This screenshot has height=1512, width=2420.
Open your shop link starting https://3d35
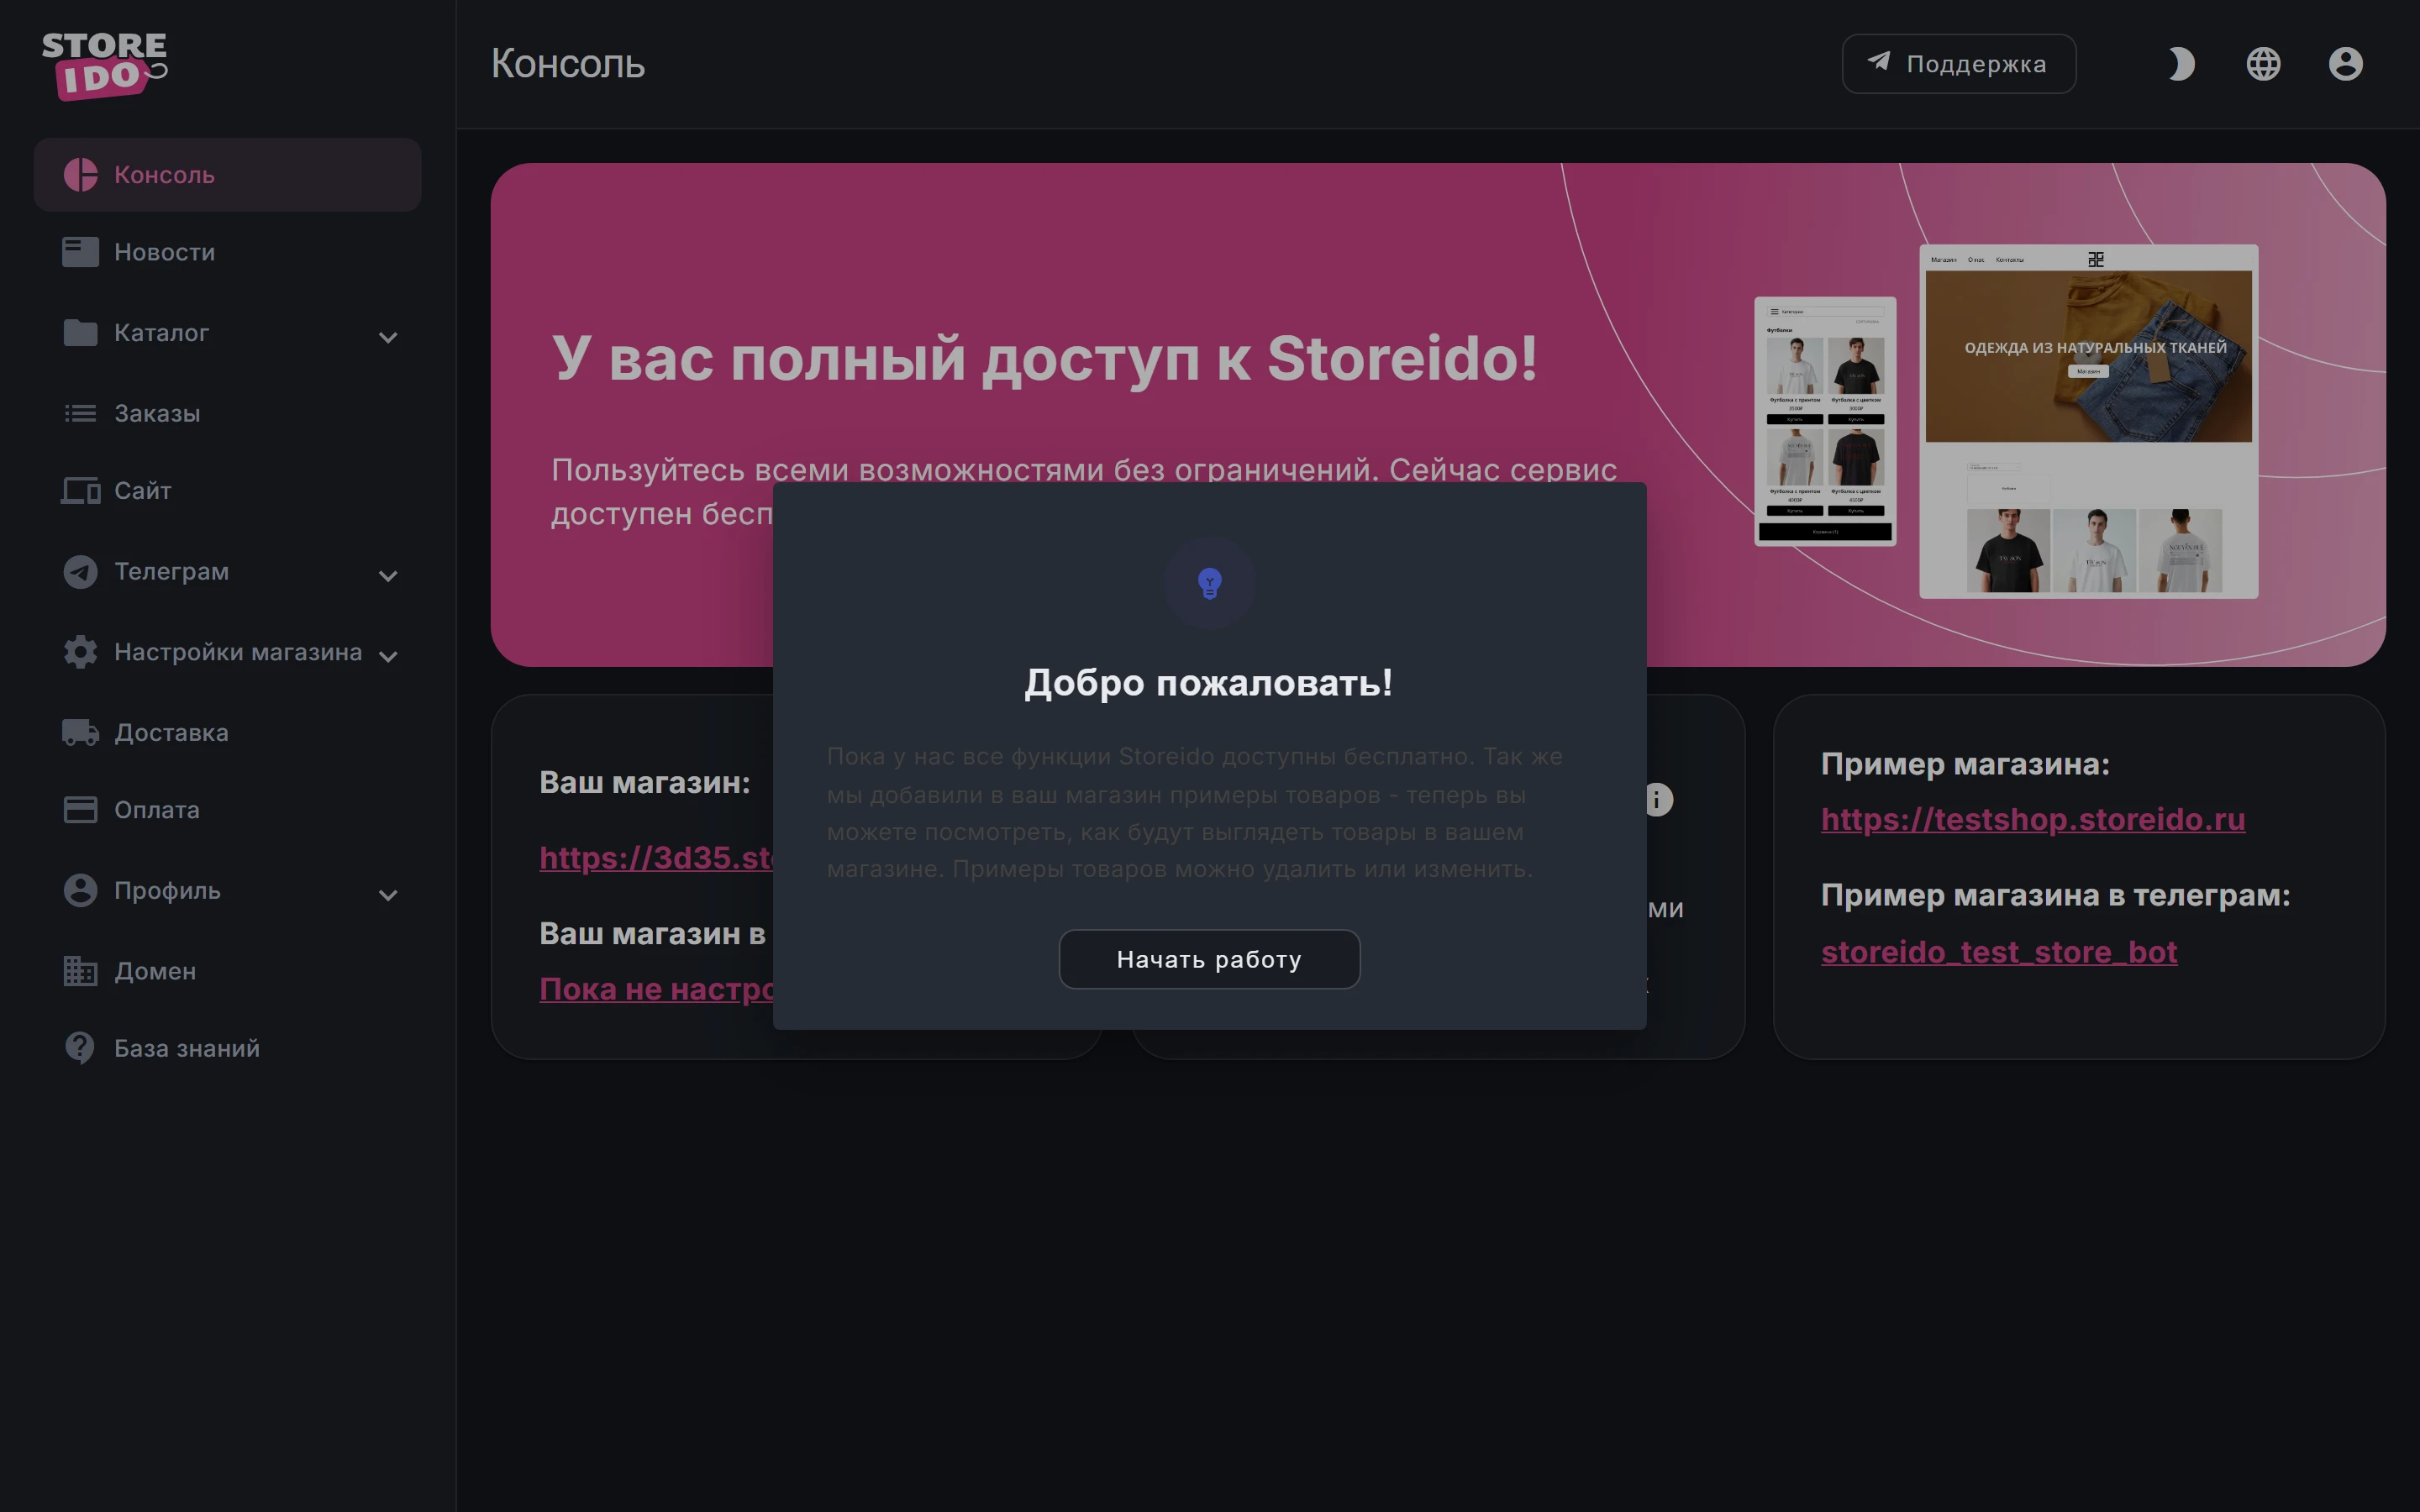point(656,858)
